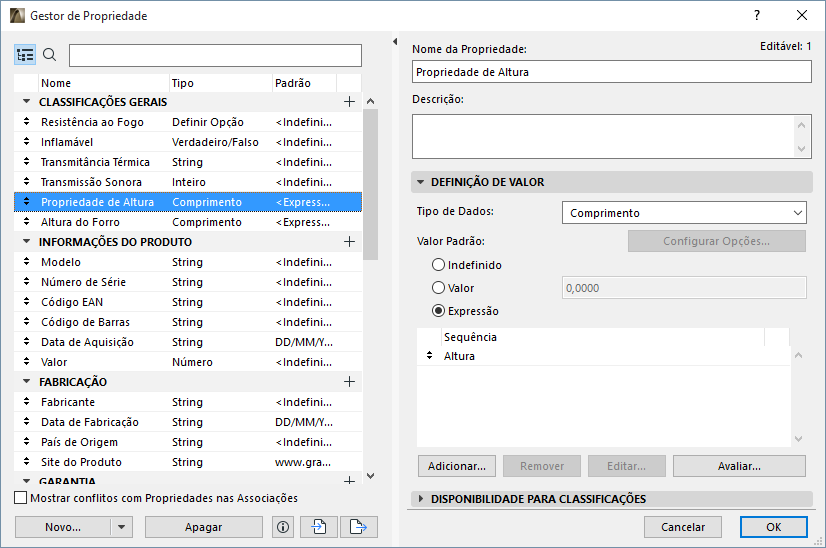Select the Expressão radio option
The image size is (826, 548).
click(x=438, y=311)
